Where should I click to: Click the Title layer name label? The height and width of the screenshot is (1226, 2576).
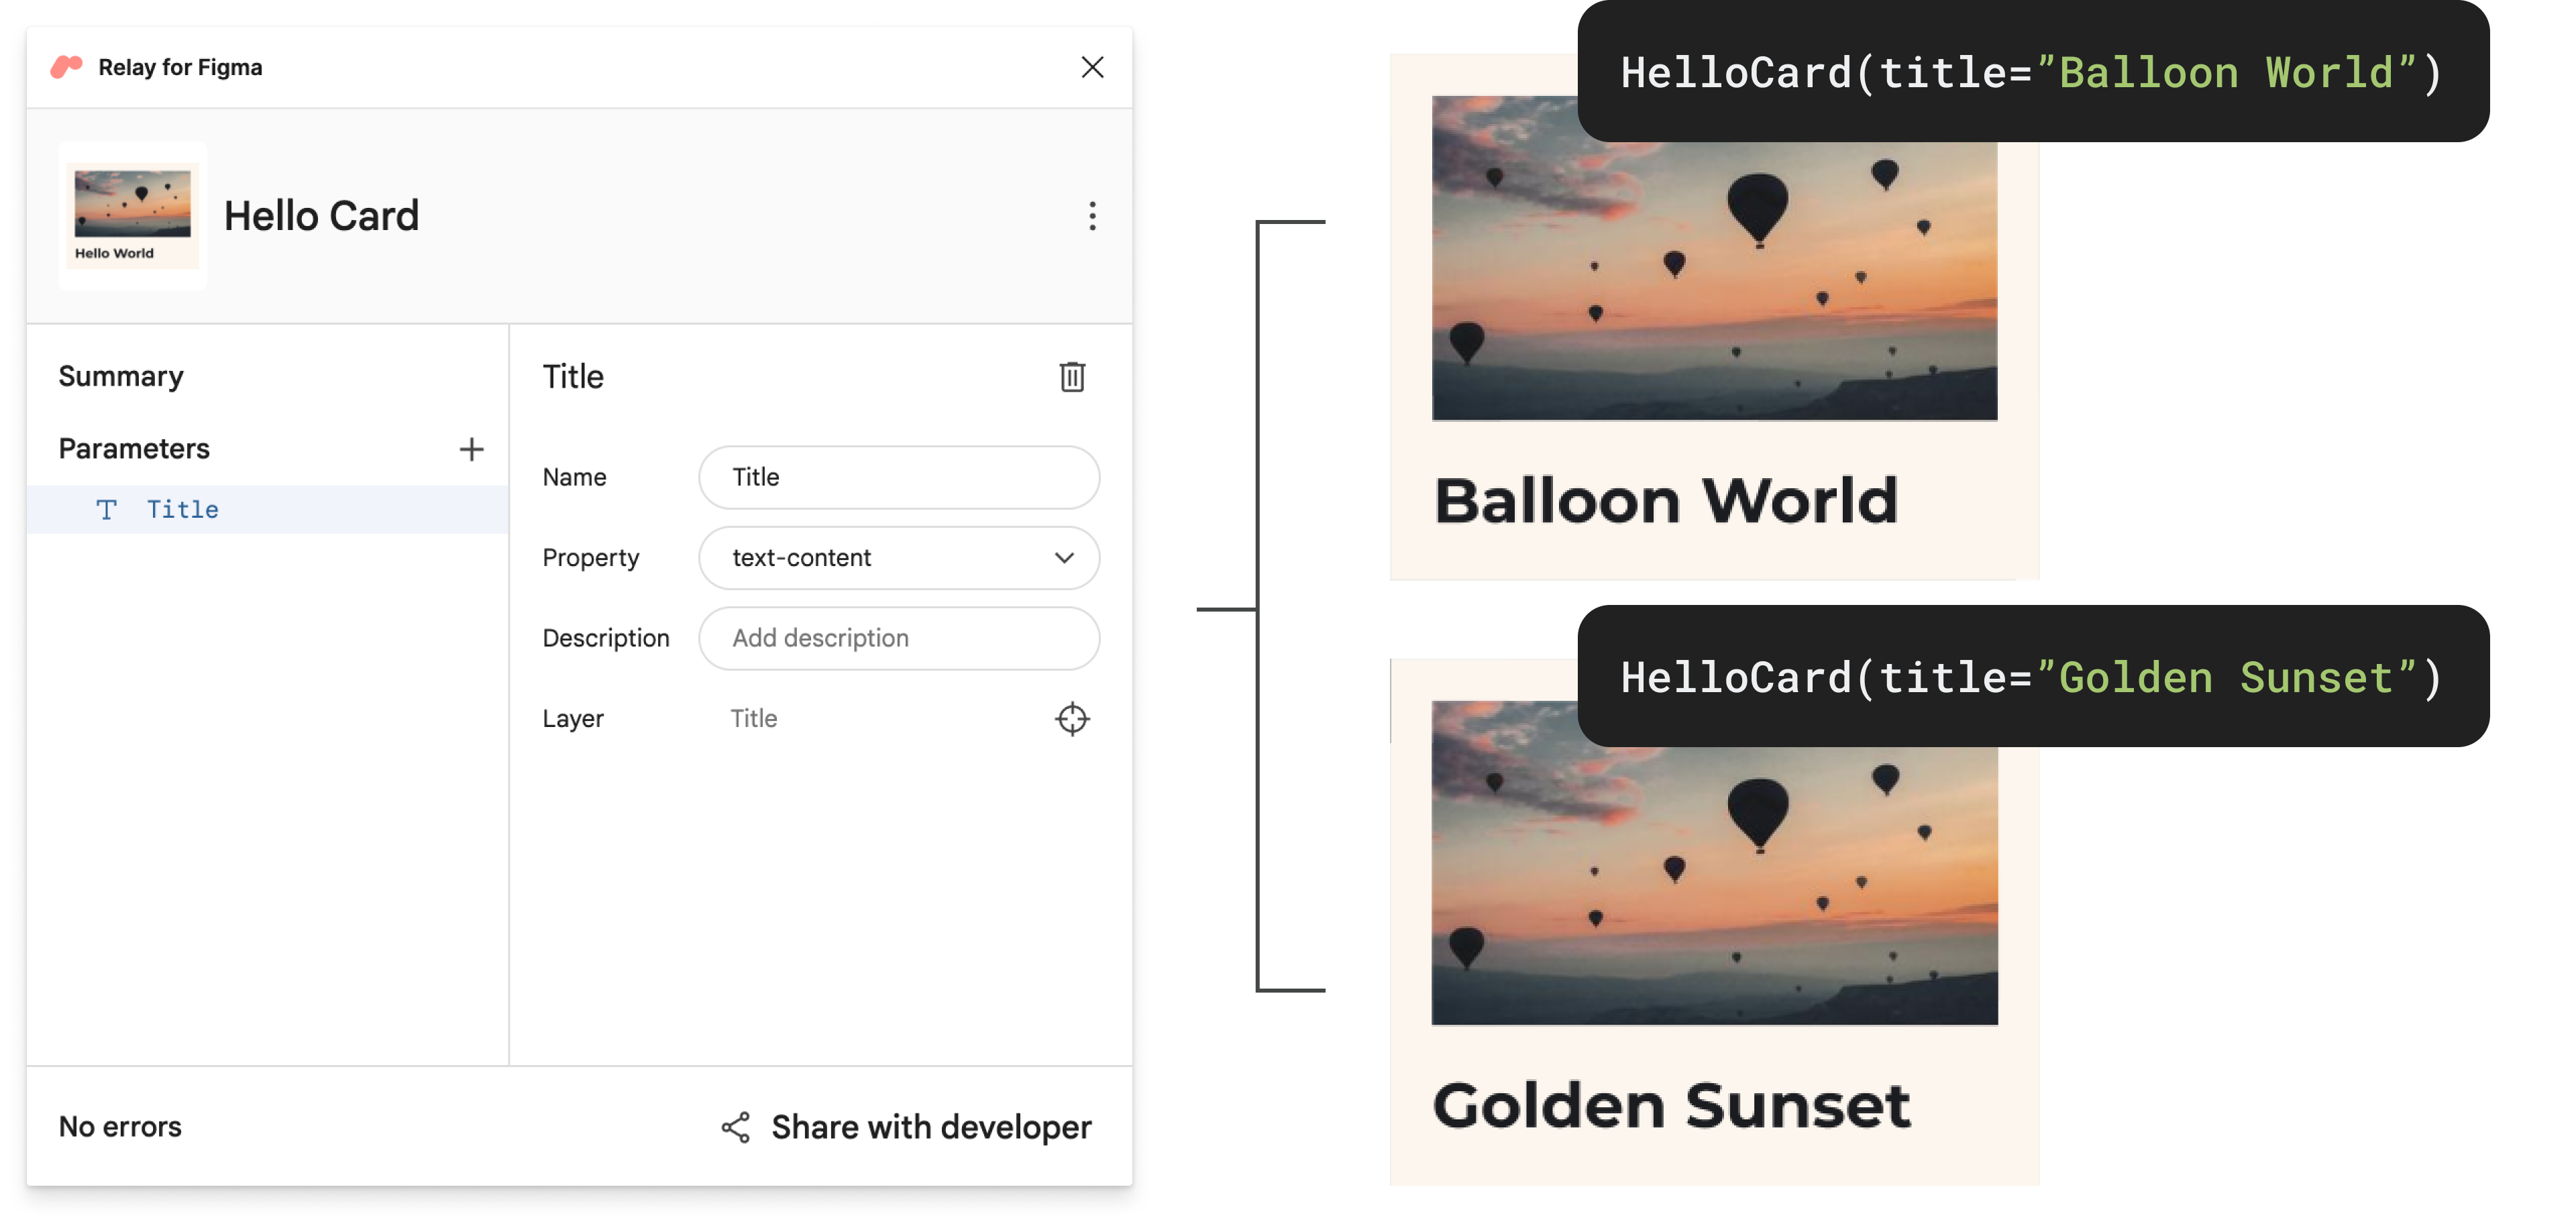coord(753,716)
